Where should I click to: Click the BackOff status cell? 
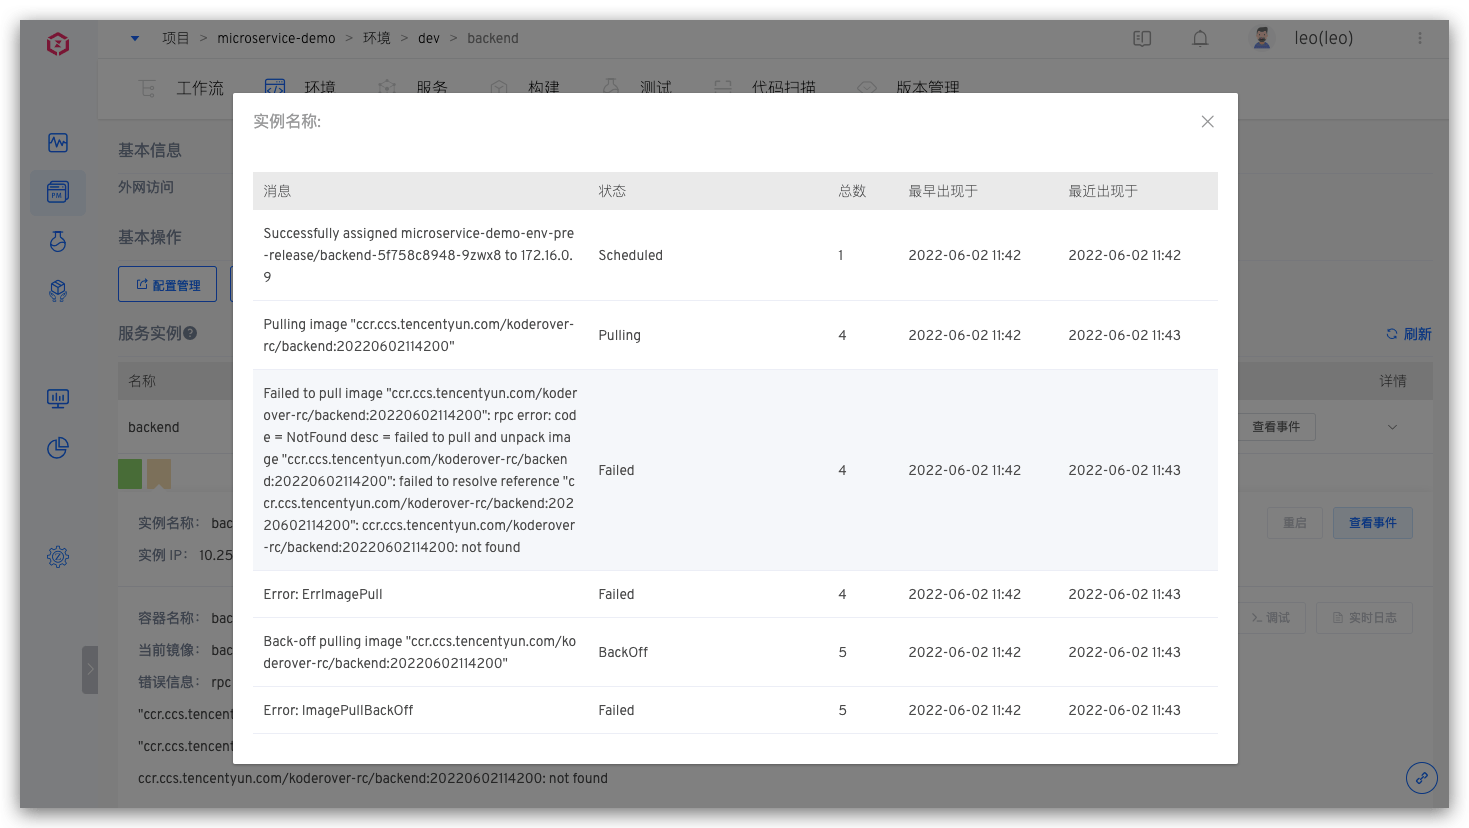(623, 652)
